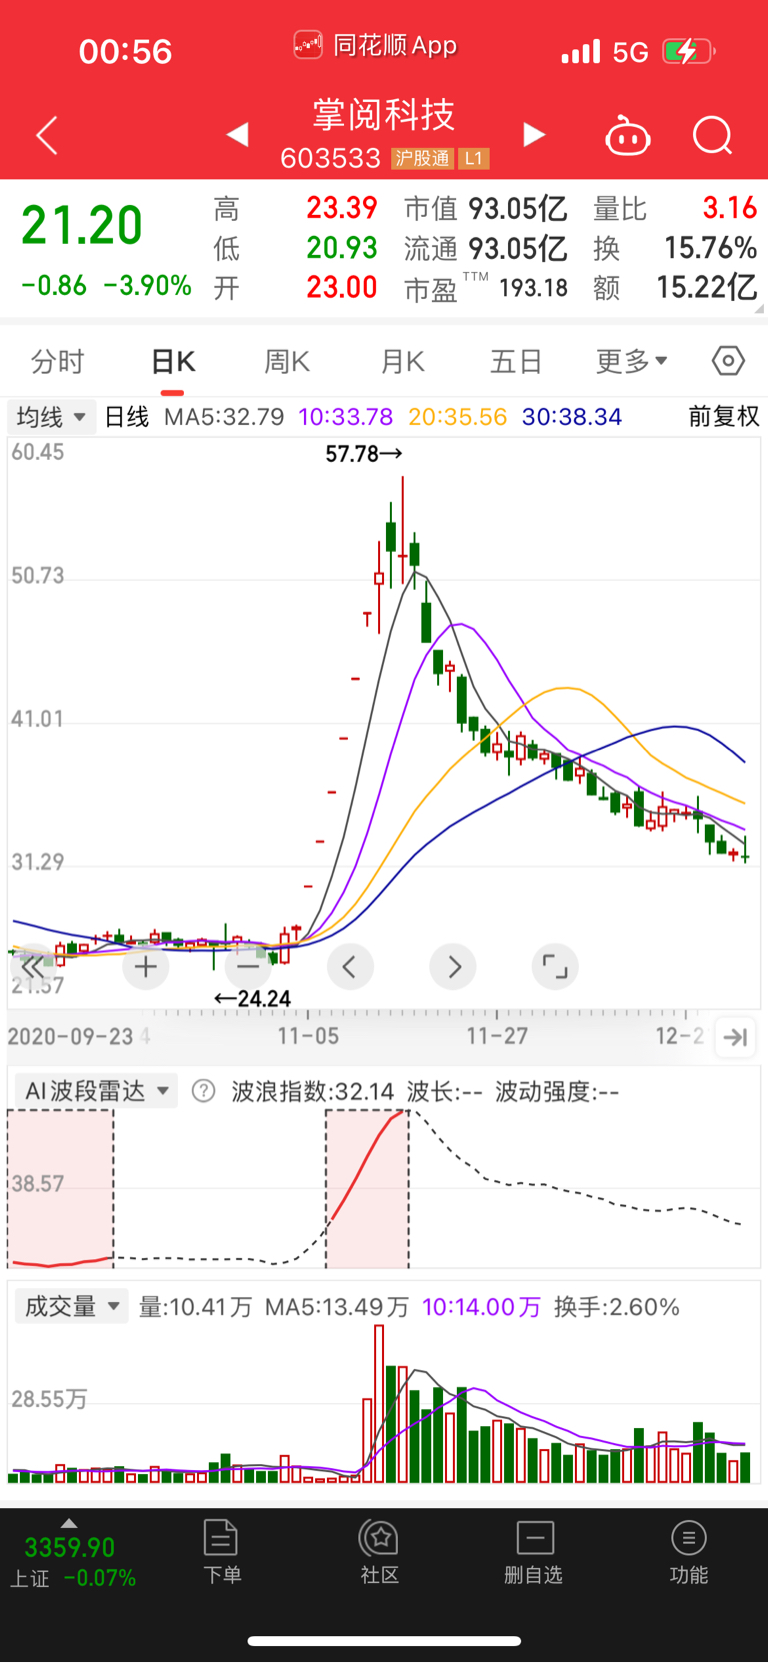Screen dimensions: 768x1663
Task: Open chart settings hexagon icon
Action: 728,360
